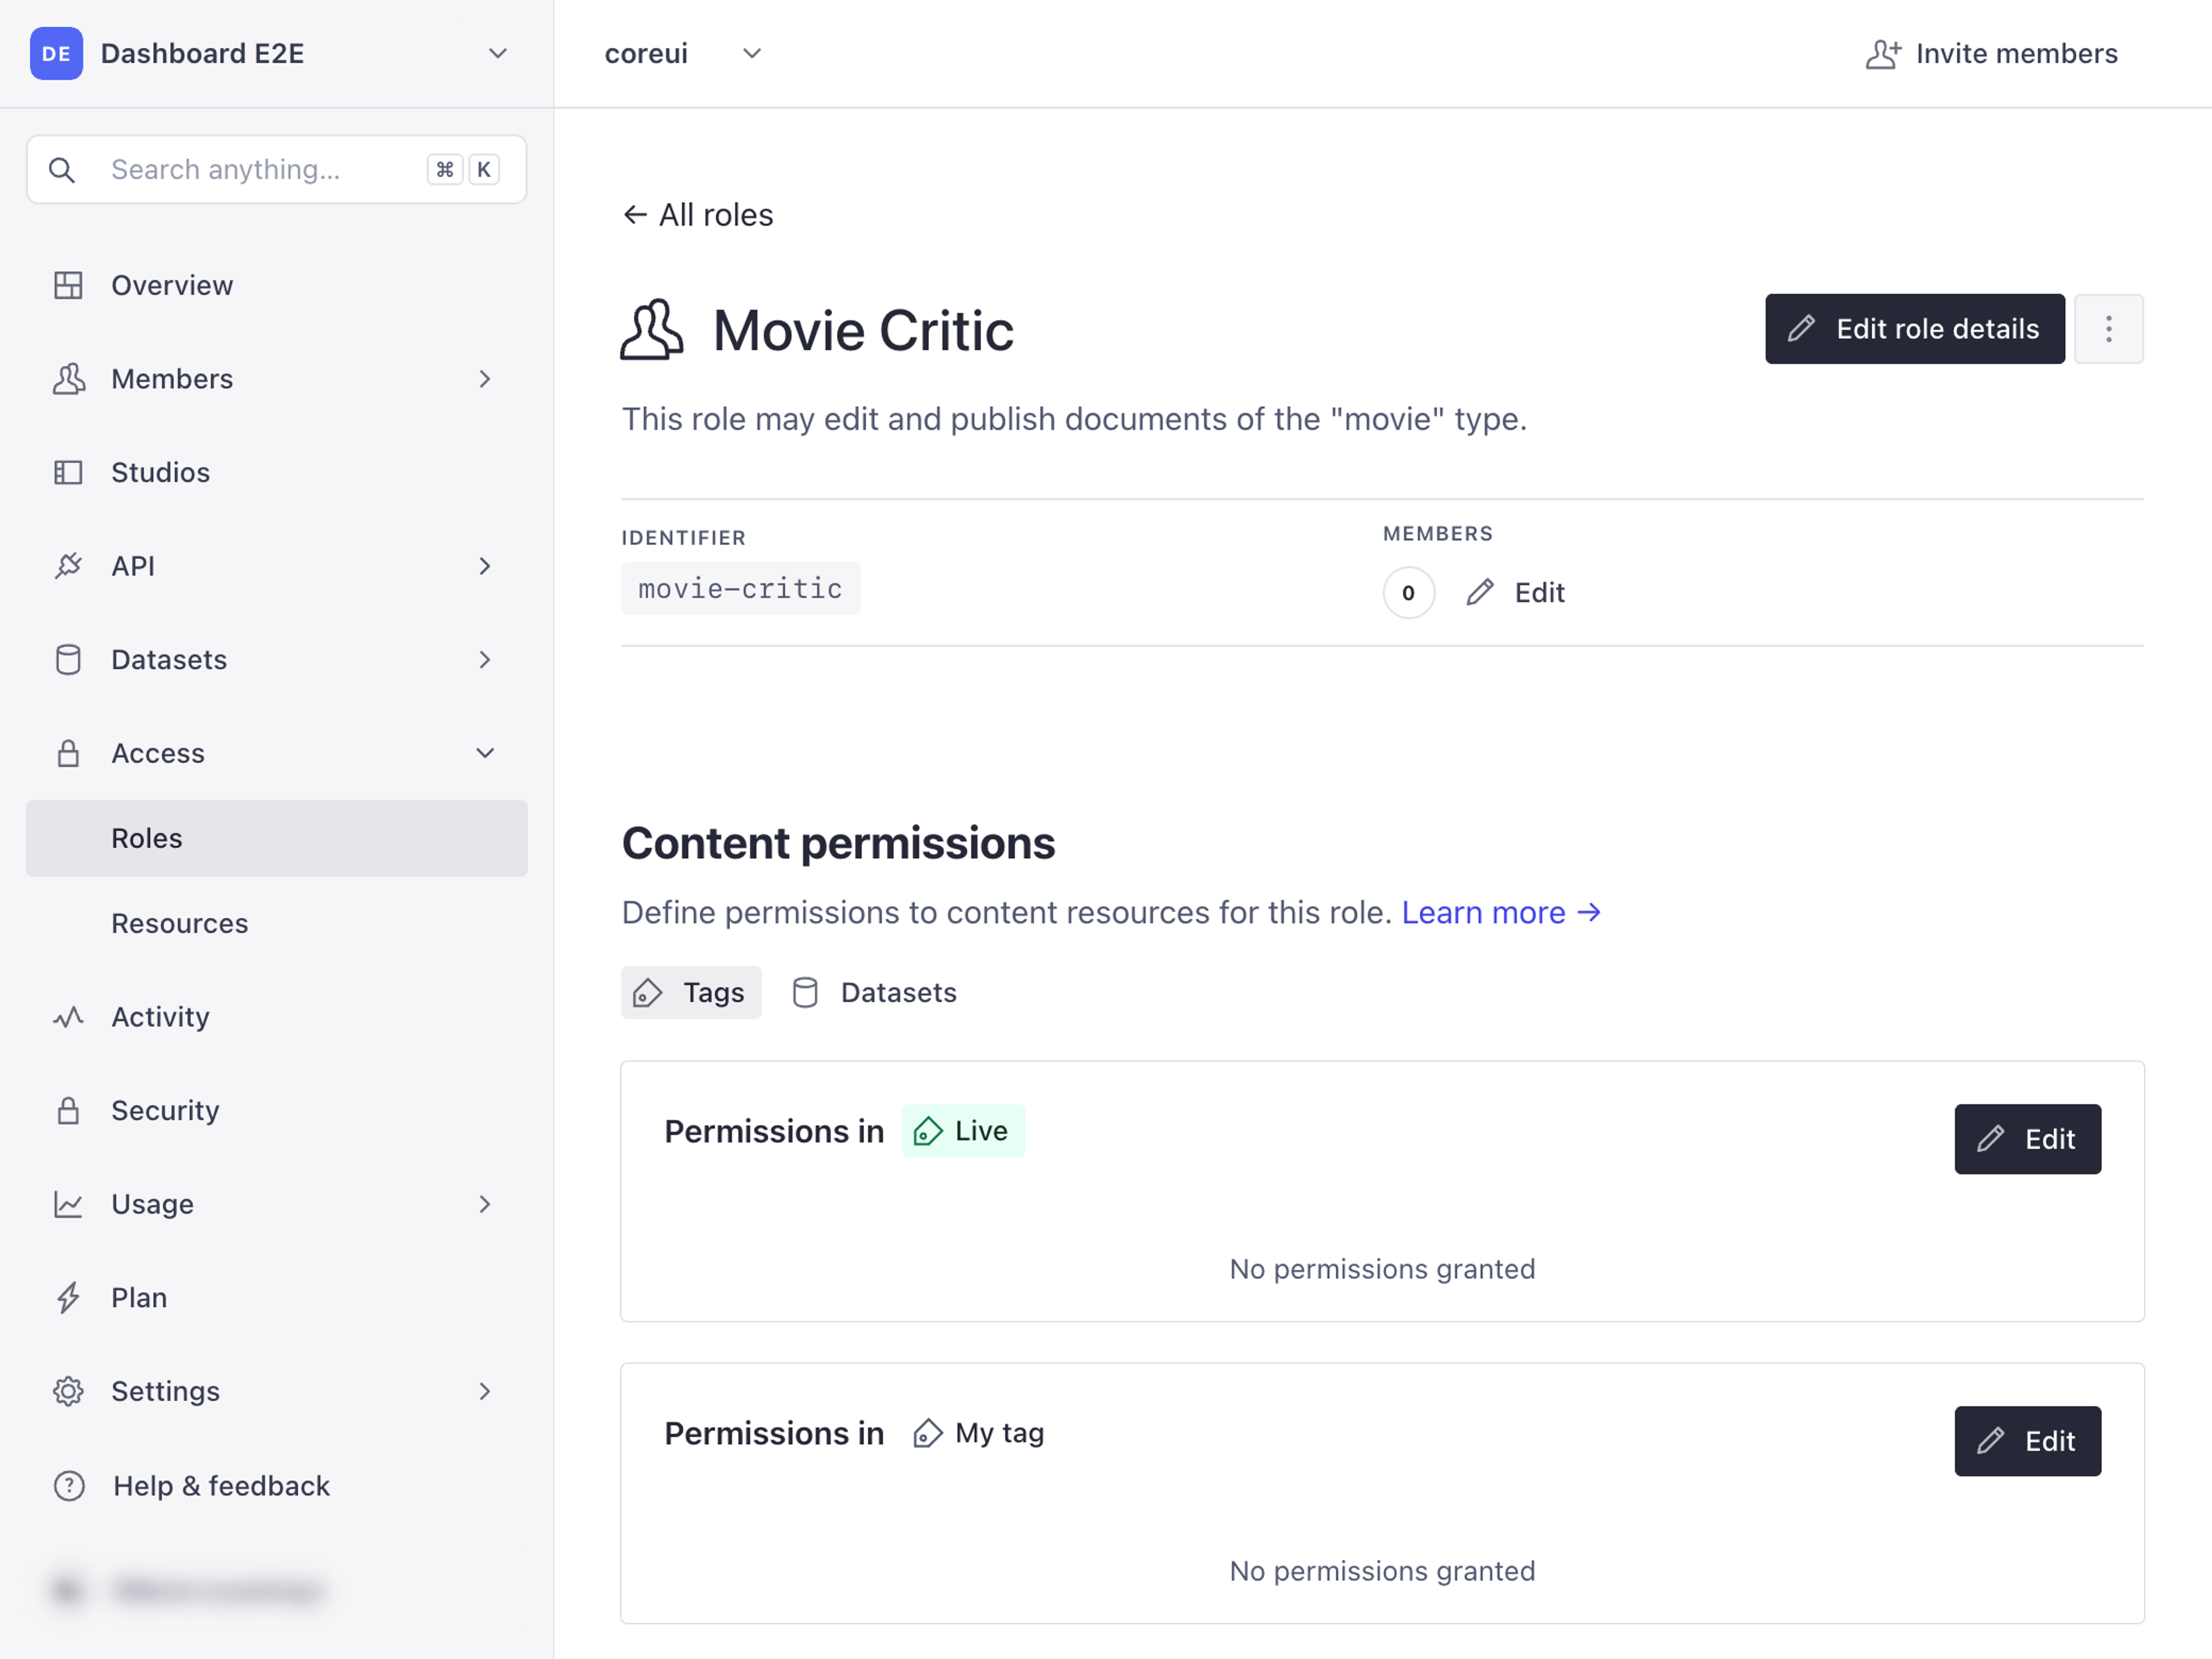Open the coreui project dropdown
2212x1659 pixels.
tap(752, 53)
